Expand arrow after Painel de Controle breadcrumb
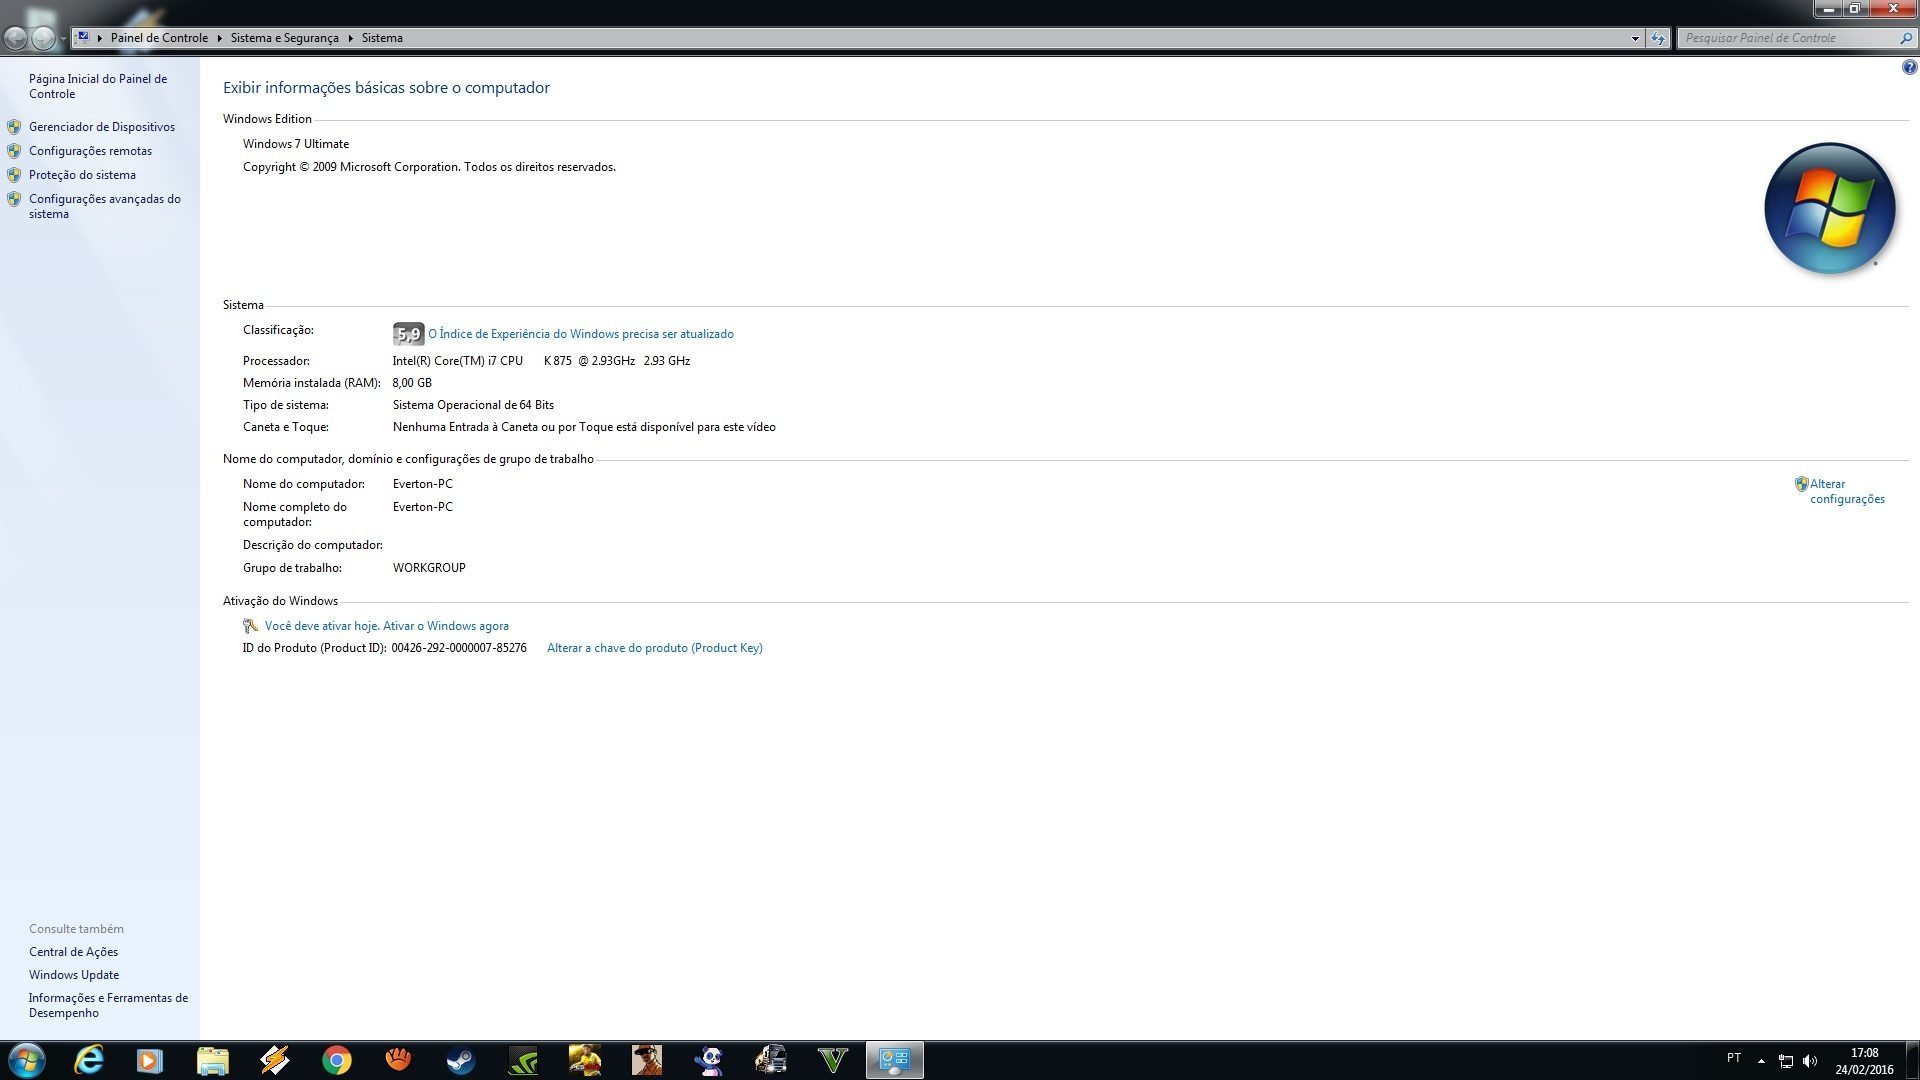This screenshot has height=1080, width=1920. pyautogui.click(x=219, y=38)
